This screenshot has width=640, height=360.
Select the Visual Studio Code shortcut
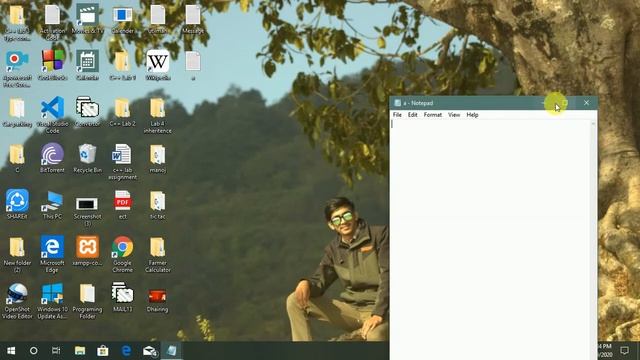[52, 115]
